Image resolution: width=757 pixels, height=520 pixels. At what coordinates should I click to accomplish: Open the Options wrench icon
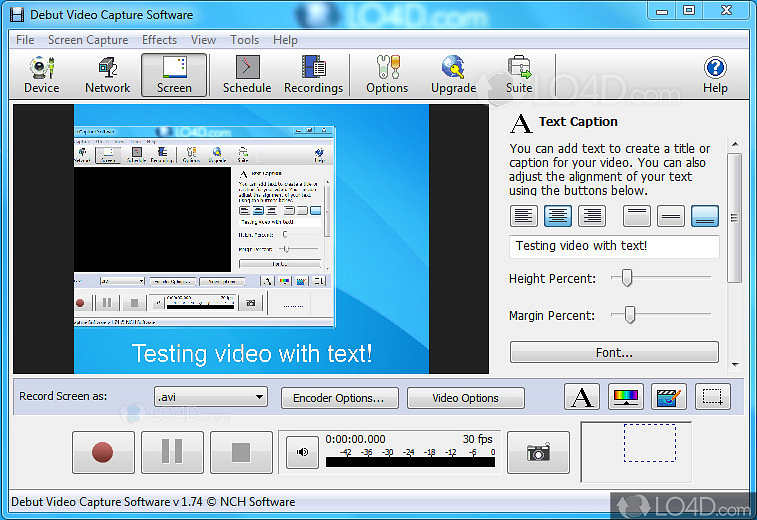coord(387,75)
